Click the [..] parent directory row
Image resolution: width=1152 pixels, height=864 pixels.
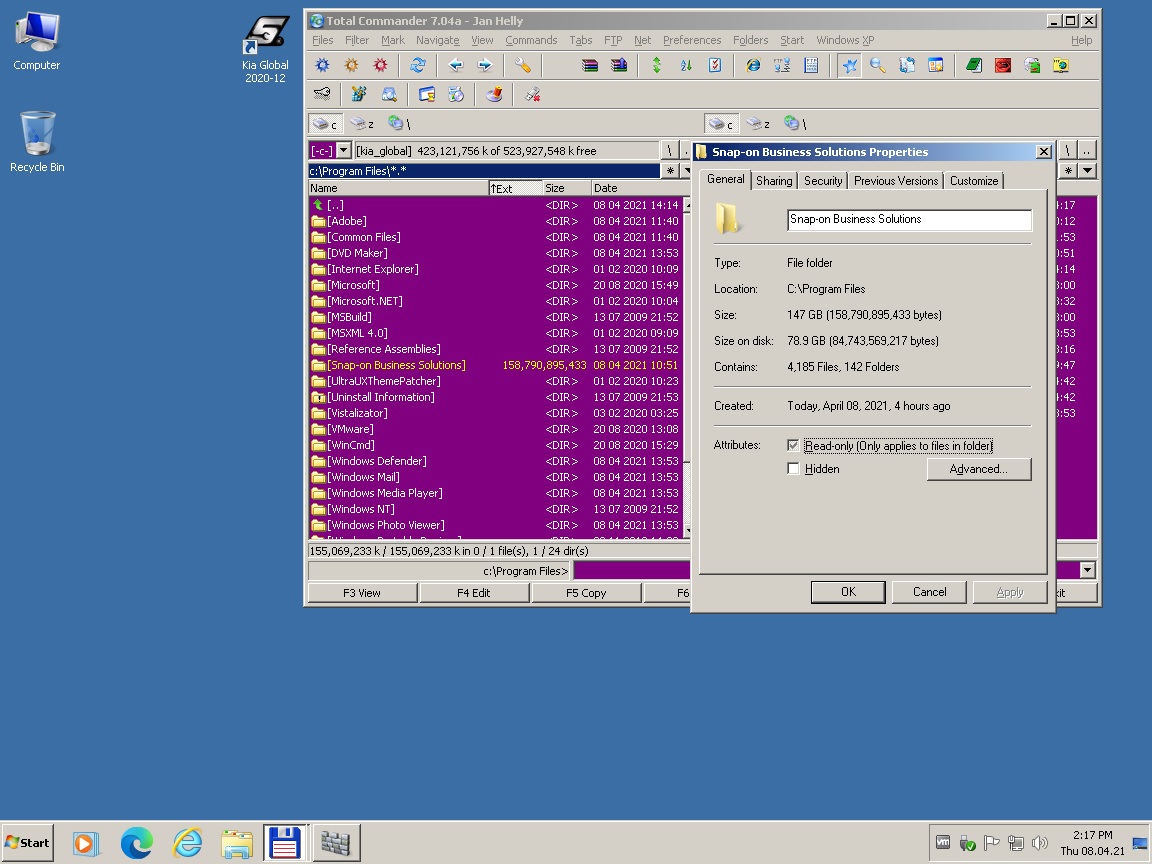496,205
